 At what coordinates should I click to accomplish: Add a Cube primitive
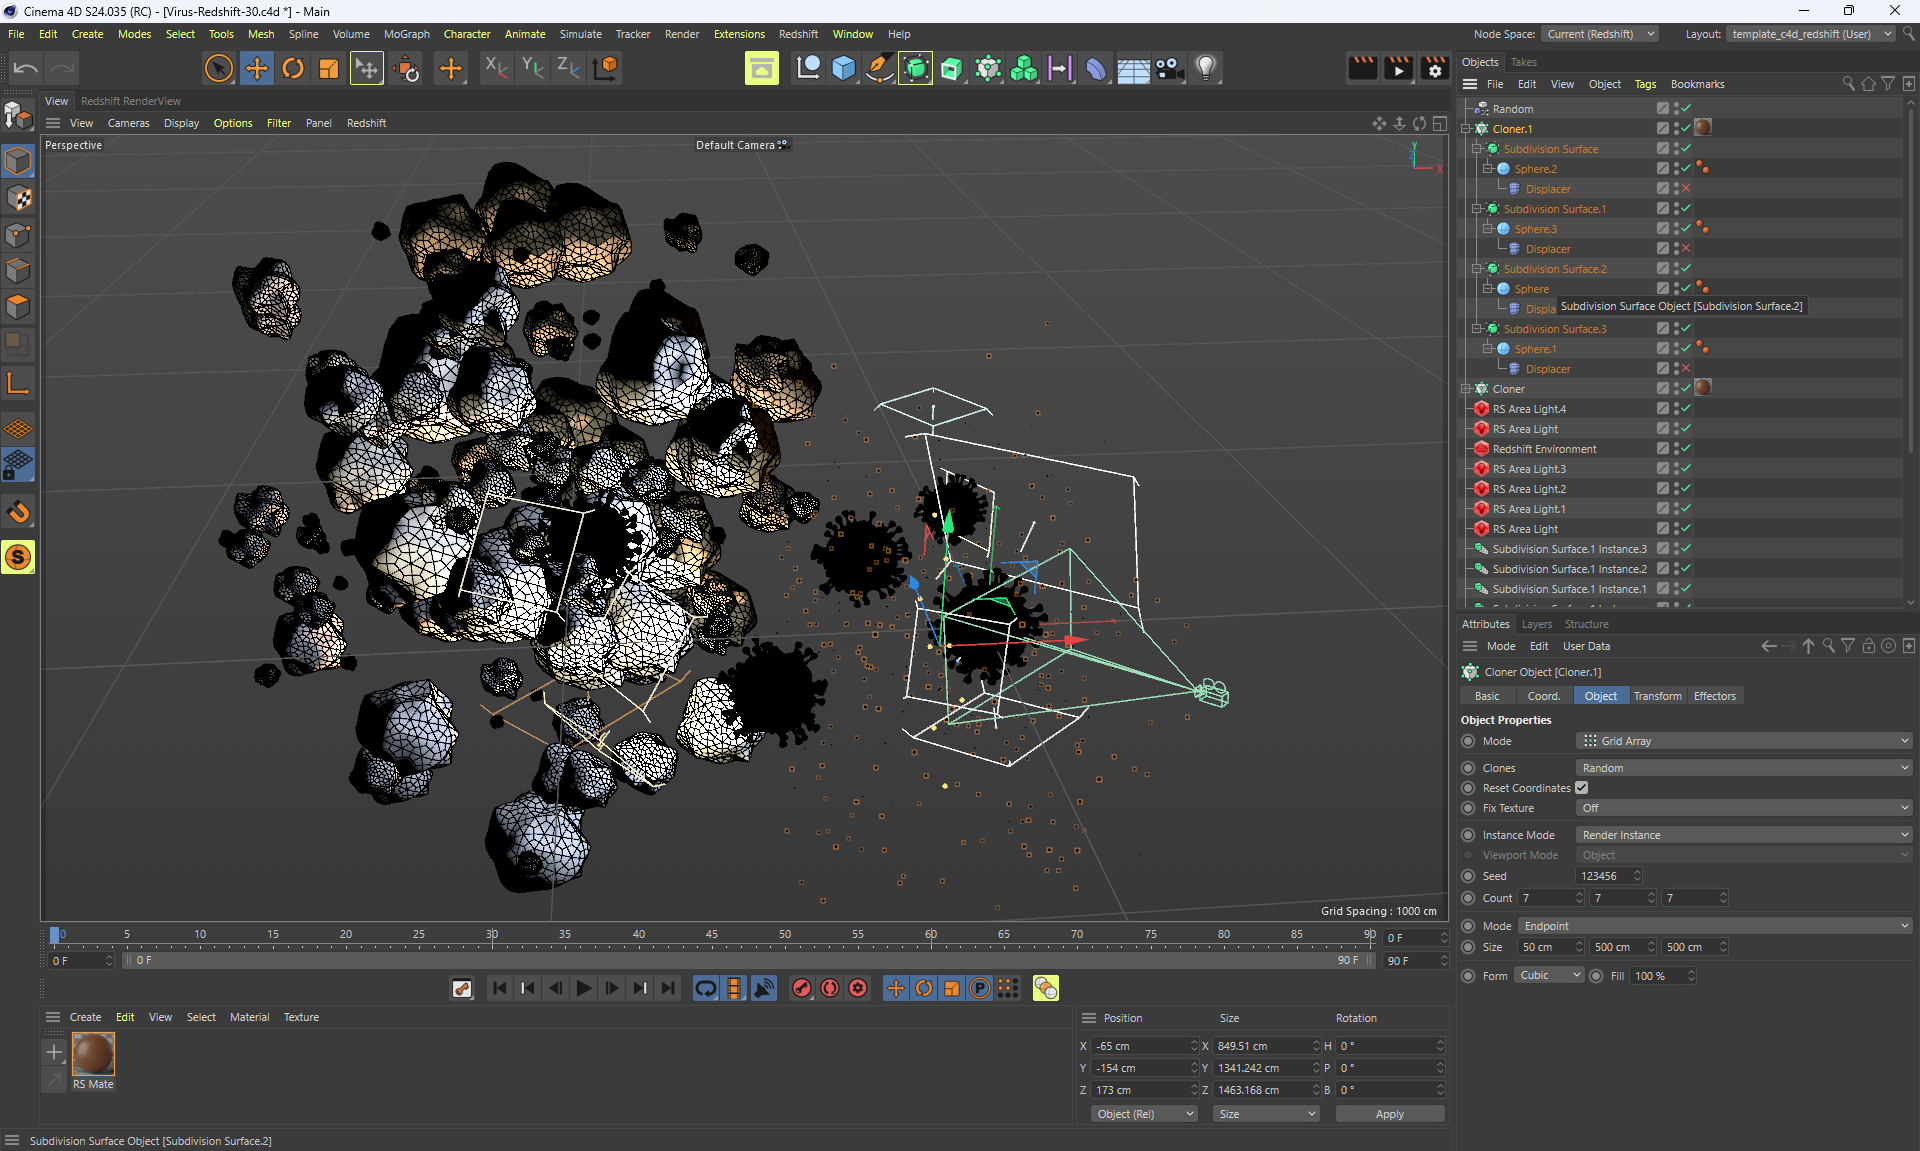point(843,68)
